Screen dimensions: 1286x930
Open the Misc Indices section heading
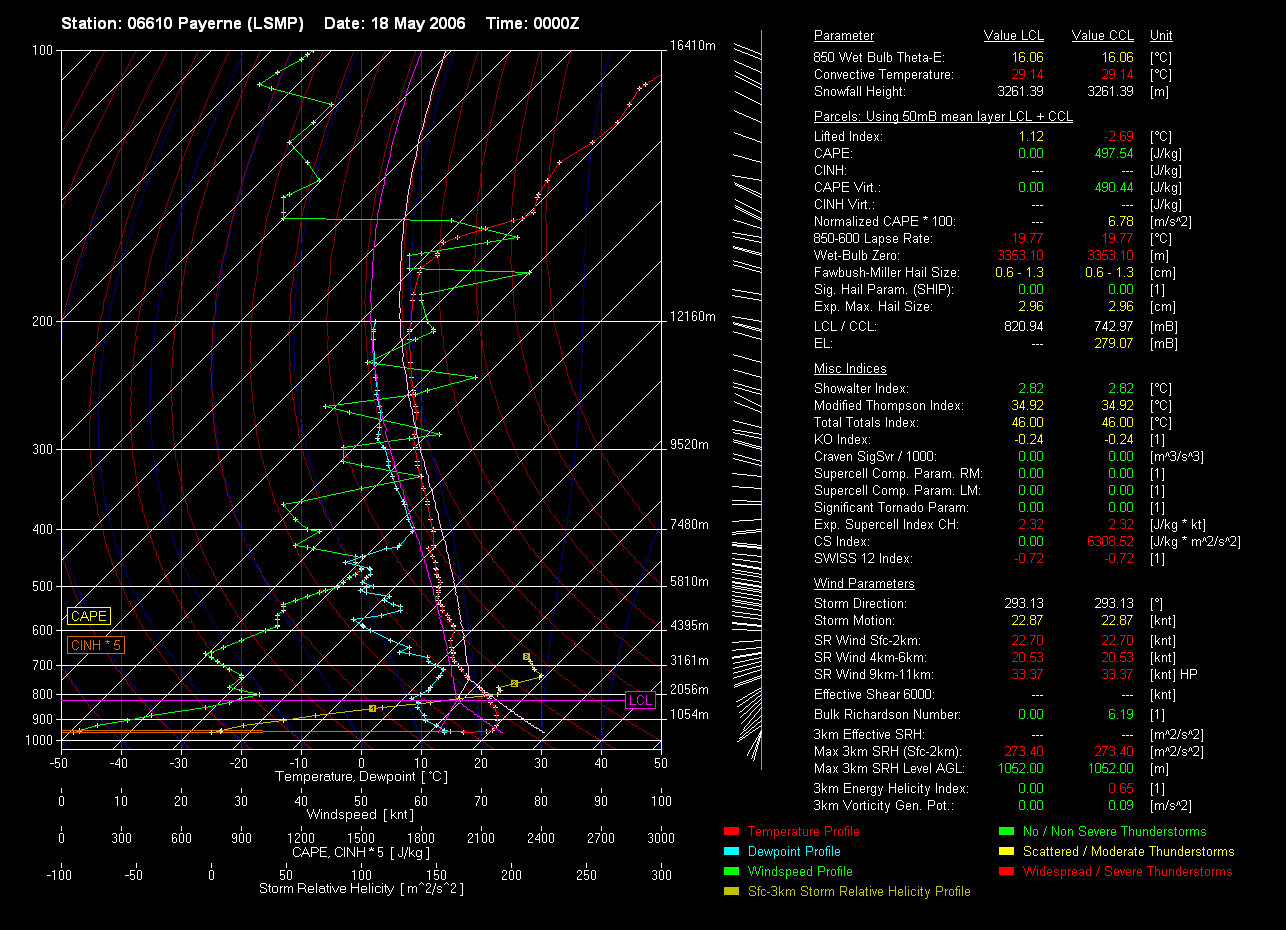[x=850, y=369]
